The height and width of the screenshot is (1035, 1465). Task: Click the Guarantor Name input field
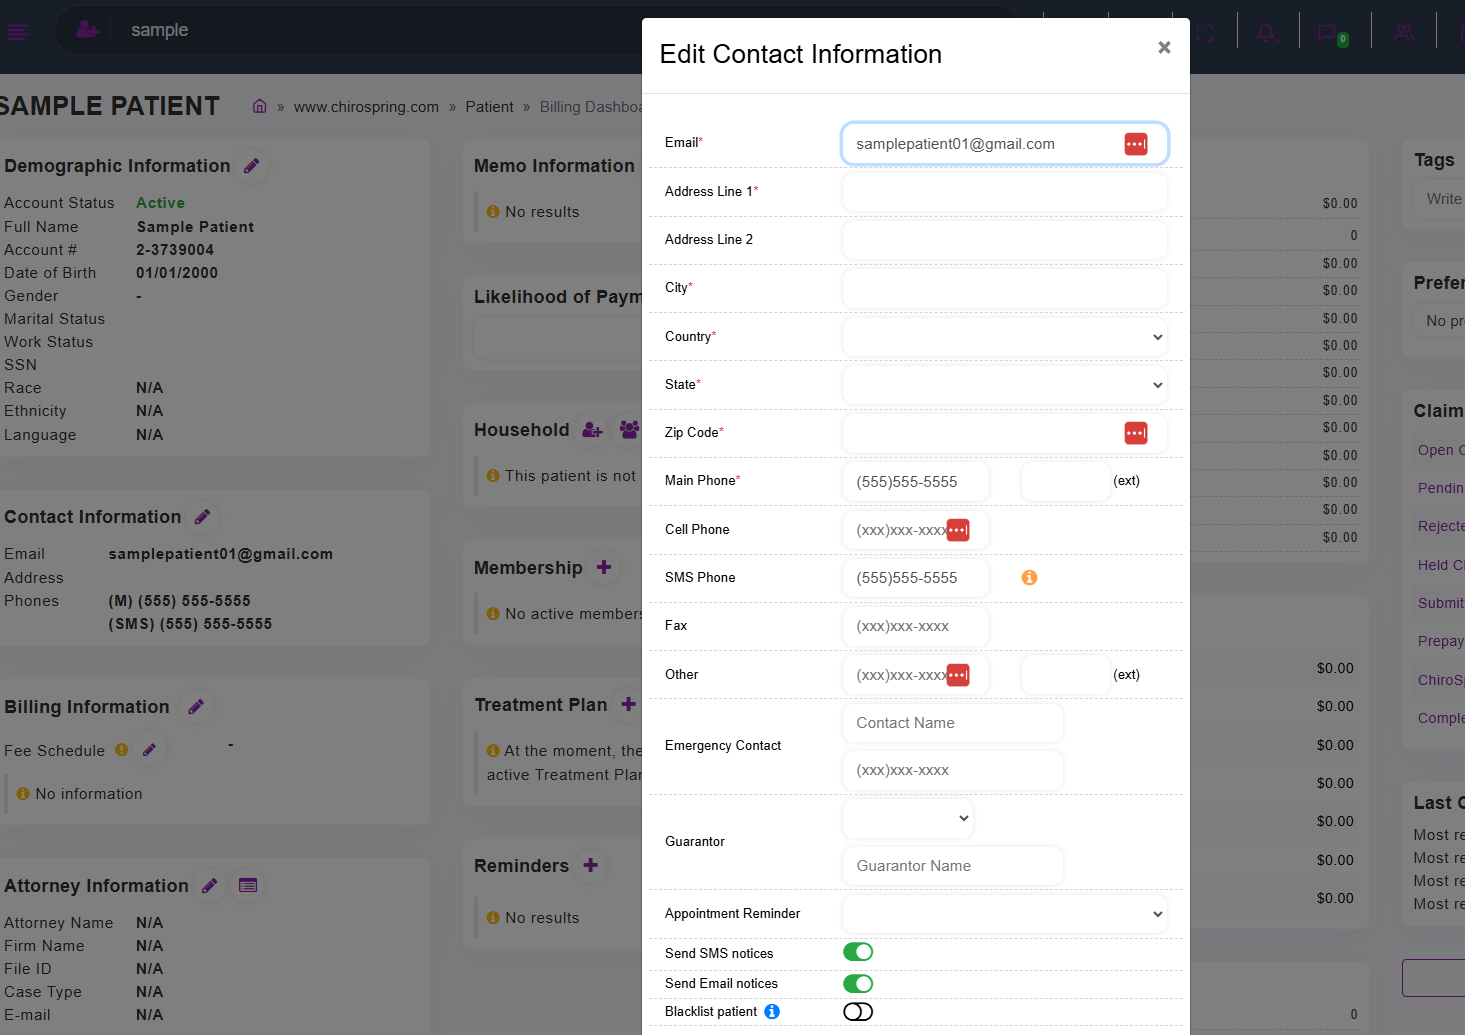[953, 866]
